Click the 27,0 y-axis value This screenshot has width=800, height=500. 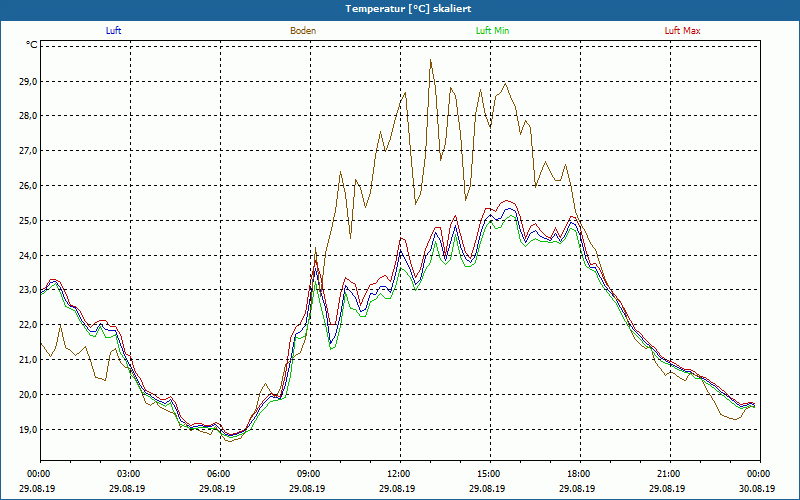[28, 151]
